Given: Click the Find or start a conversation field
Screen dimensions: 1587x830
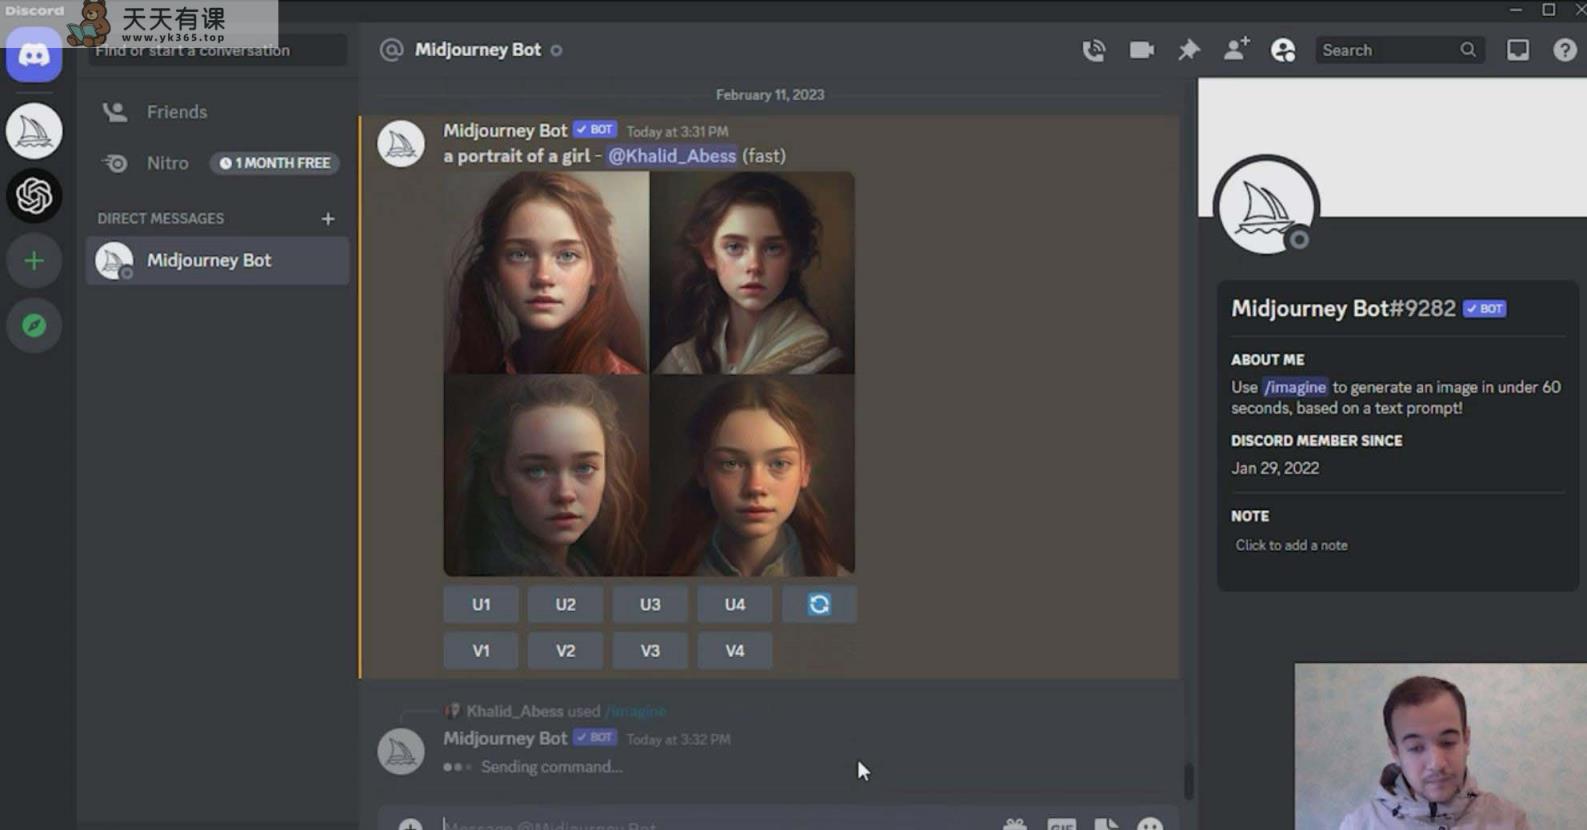Looking at the screenshot, I should pyautogui.click(x=218, y=50).
